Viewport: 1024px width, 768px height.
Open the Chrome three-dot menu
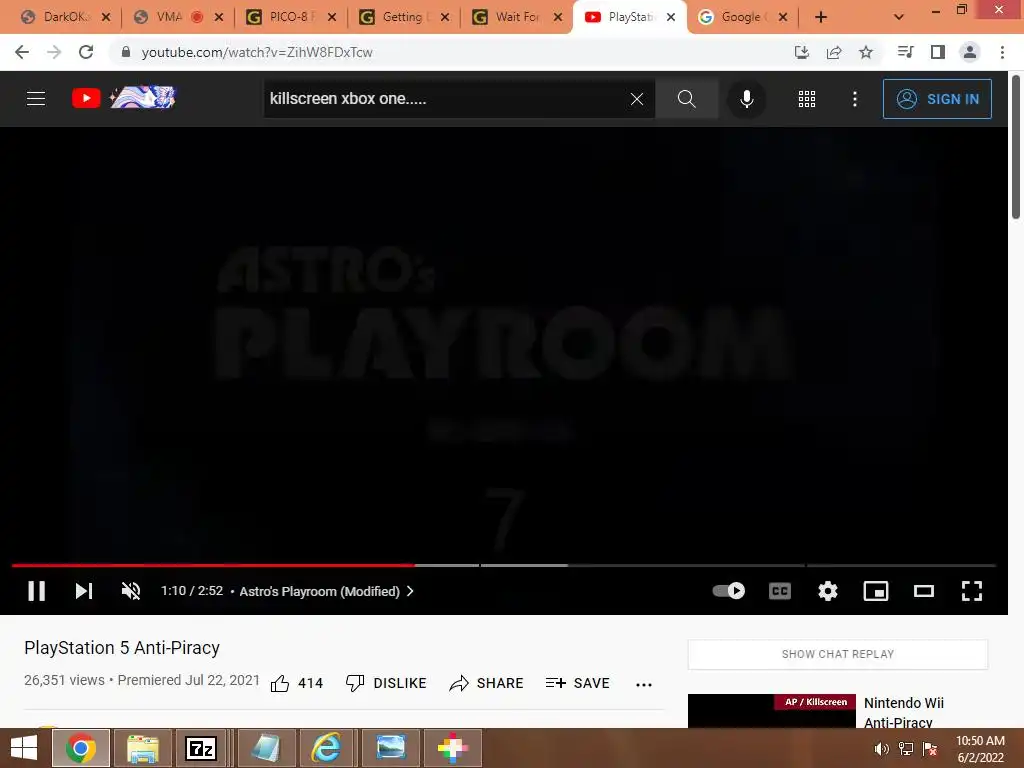[1002, 52]
